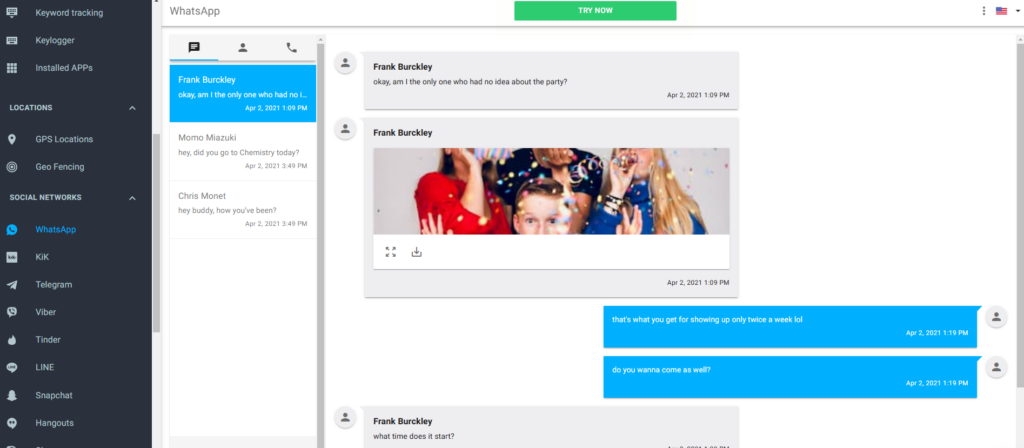The image size is (1024, 448).
Task: Switch to the chats messages tab
Action: tap(194, 48)
